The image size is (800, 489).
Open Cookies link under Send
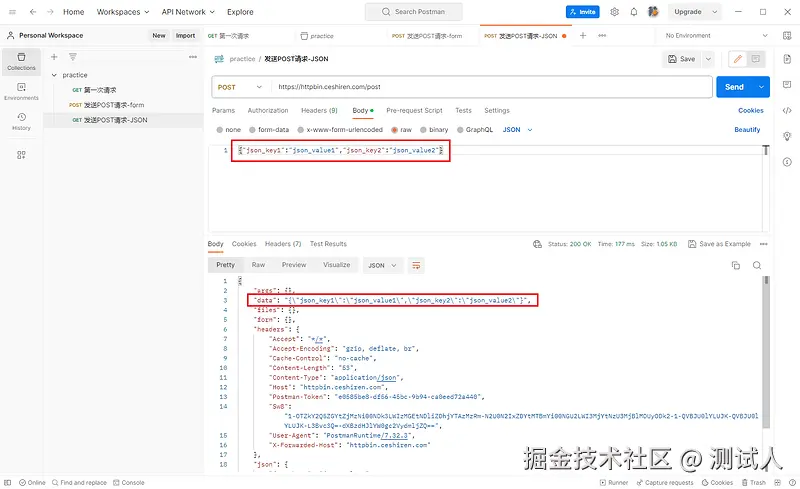[x=751, y=110]
